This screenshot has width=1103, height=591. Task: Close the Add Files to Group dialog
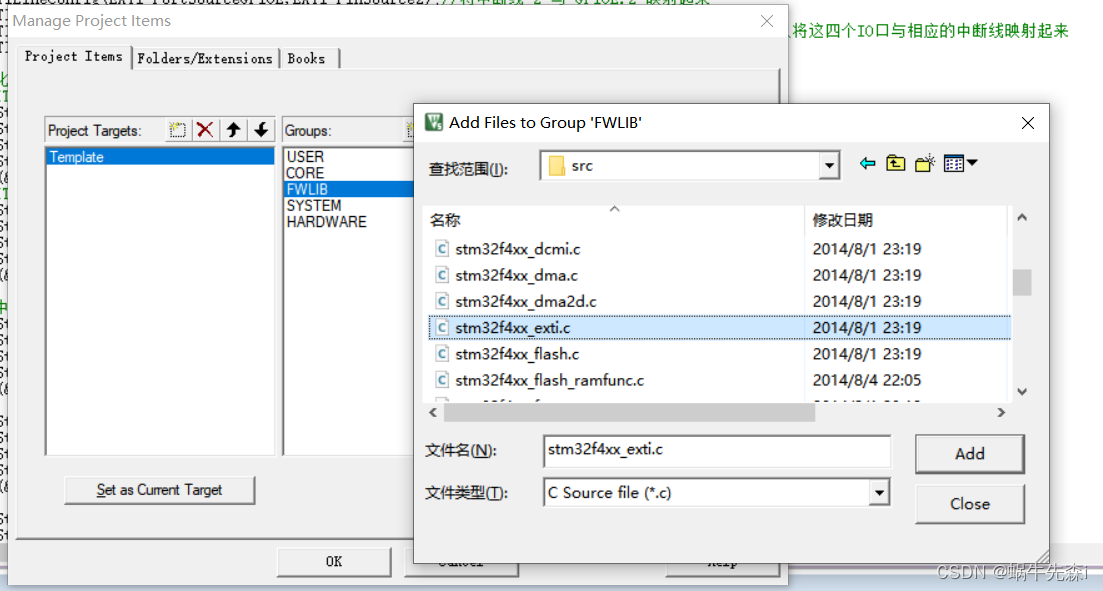click(1028, 123)
